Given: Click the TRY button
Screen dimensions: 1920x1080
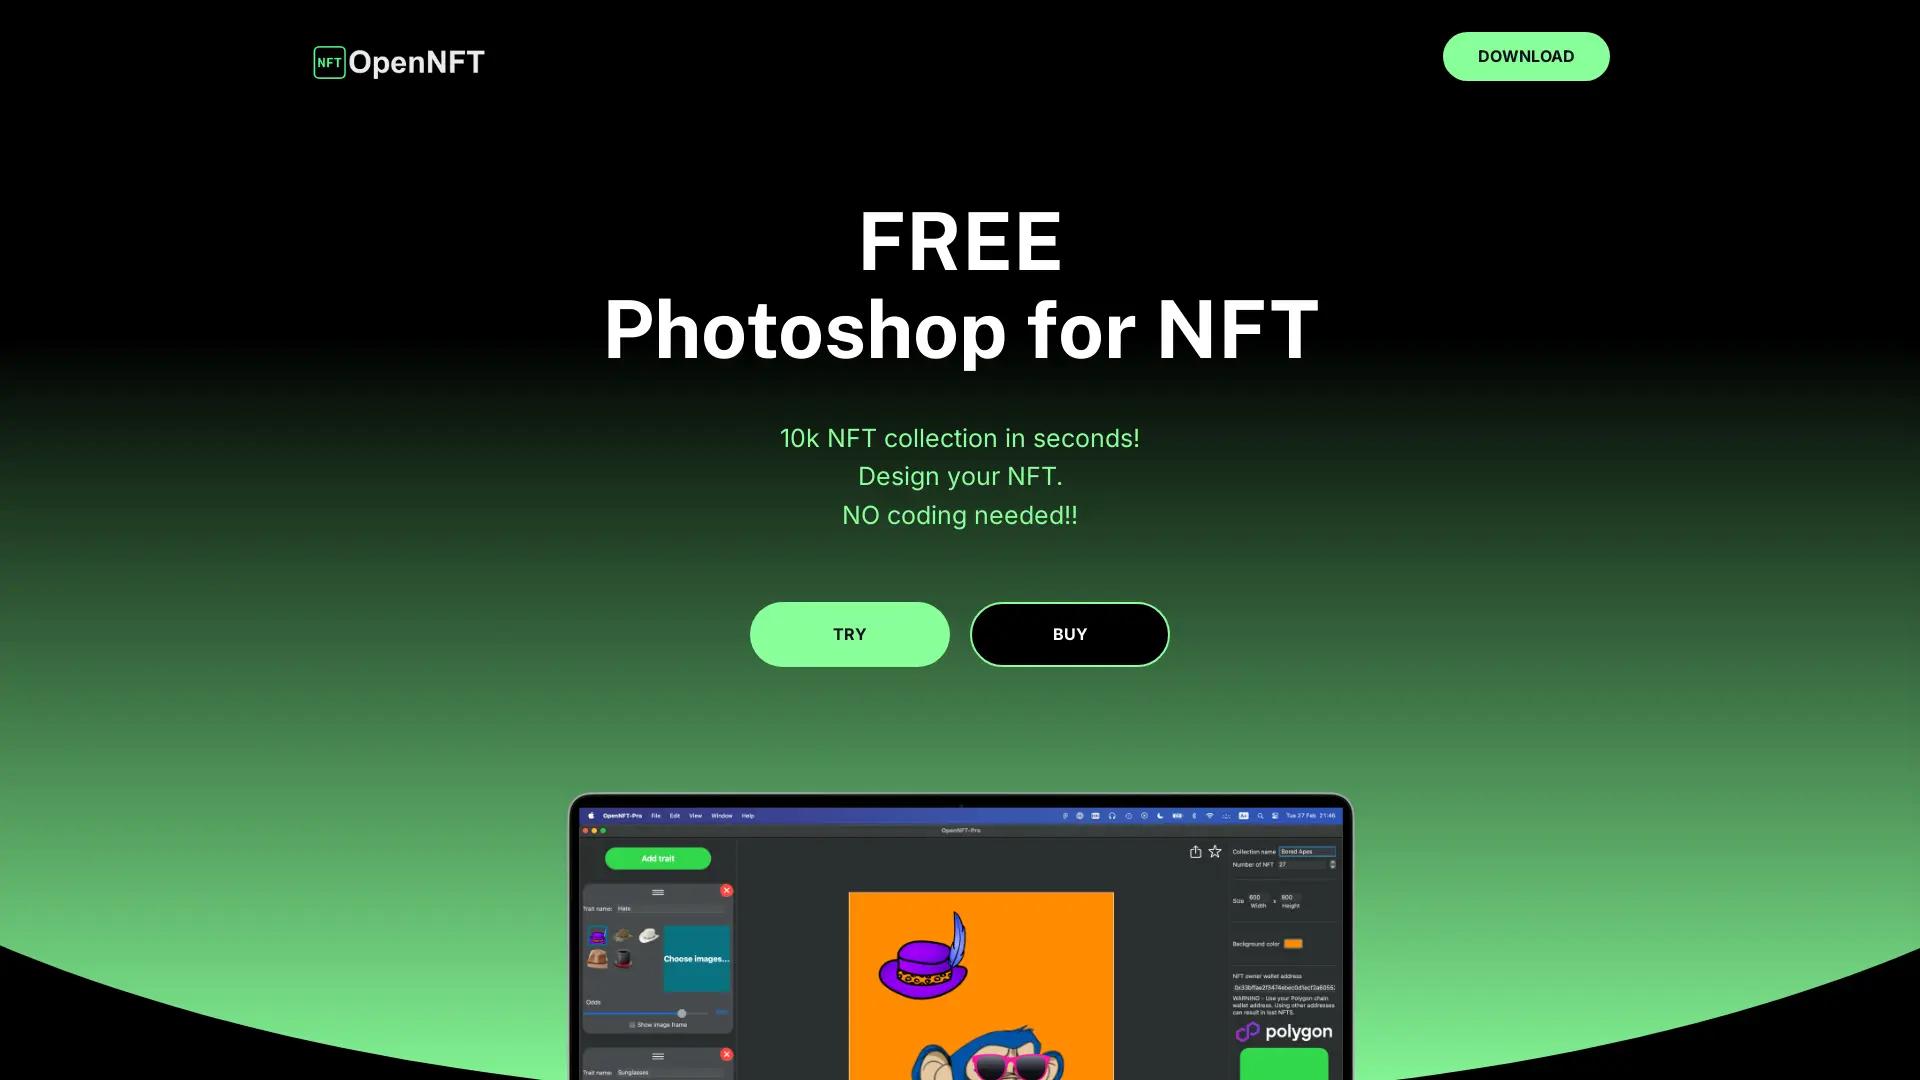Looking at the screenshot, I should coord(849,633).
